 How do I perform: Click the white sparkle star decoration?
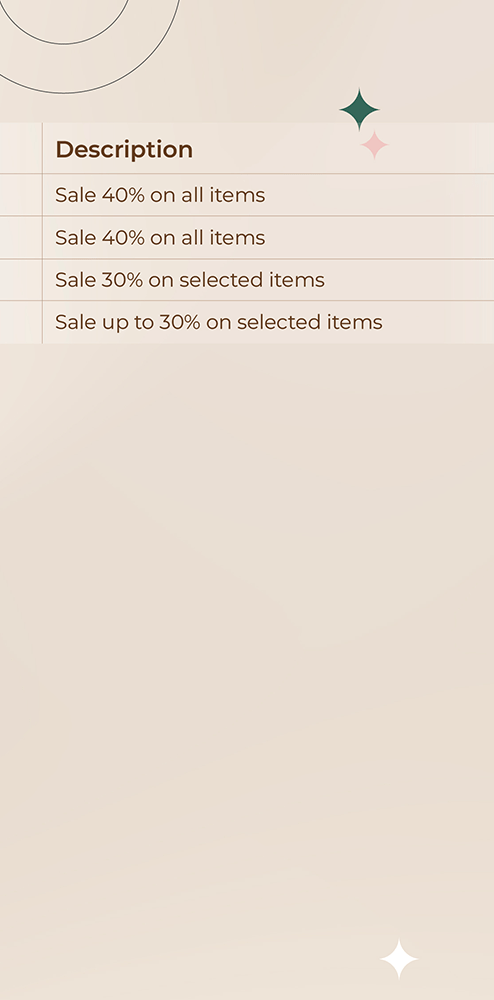click(x=399, y=959)
